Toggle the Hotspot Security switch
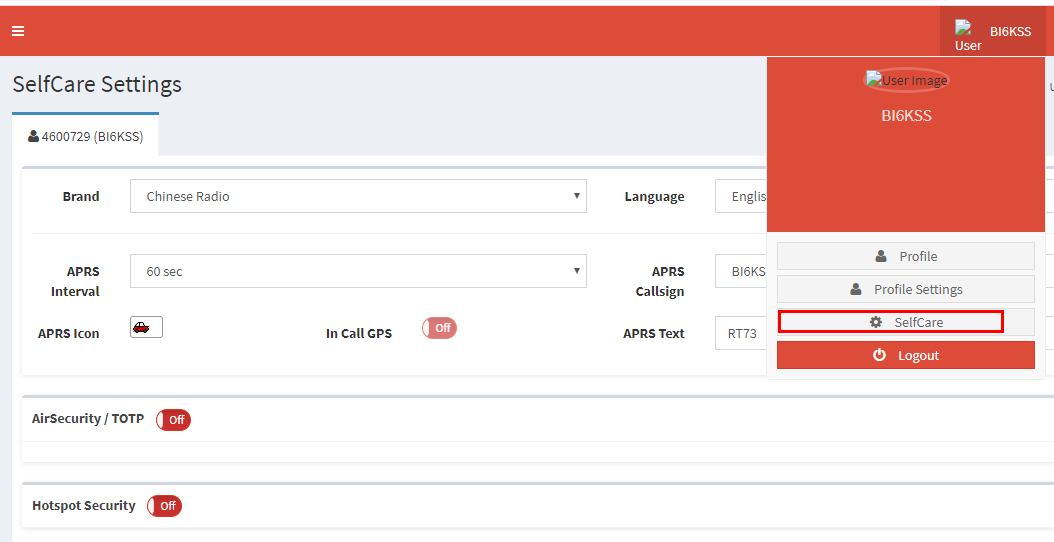Screen dimensions: 1054x542 tap(165, 506)
